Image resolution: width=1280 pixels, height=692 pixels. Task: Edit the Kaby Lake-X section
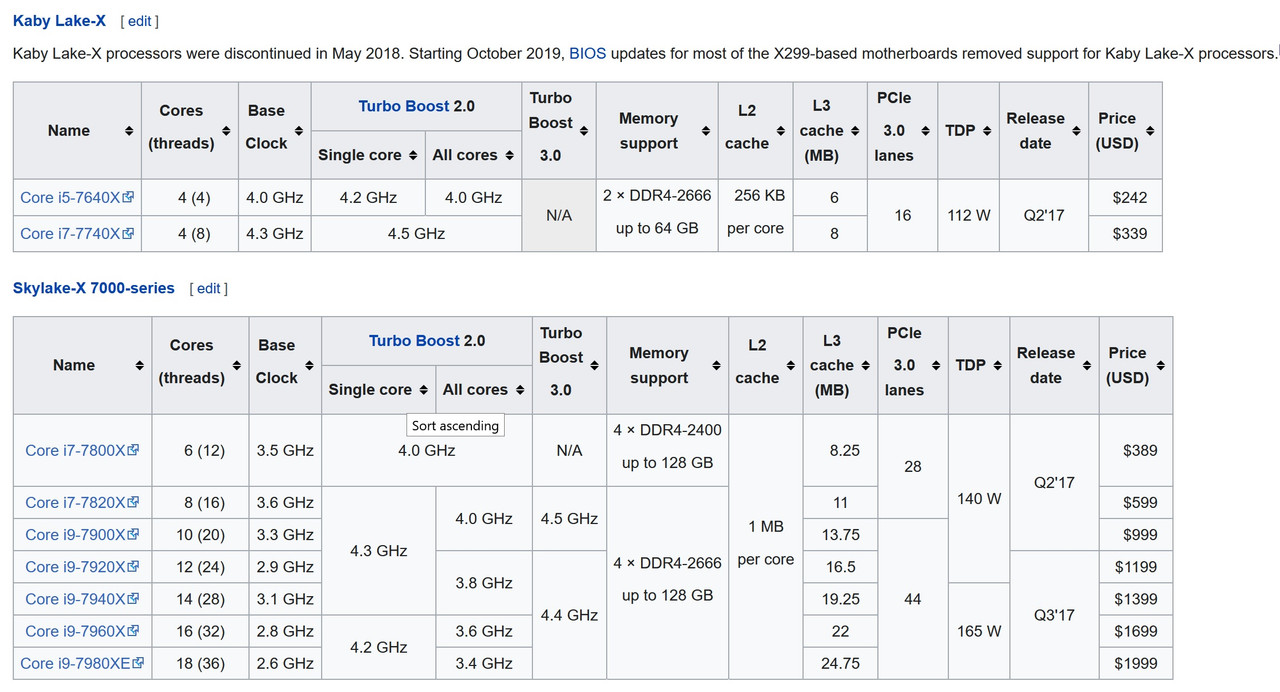click(140, 21)
